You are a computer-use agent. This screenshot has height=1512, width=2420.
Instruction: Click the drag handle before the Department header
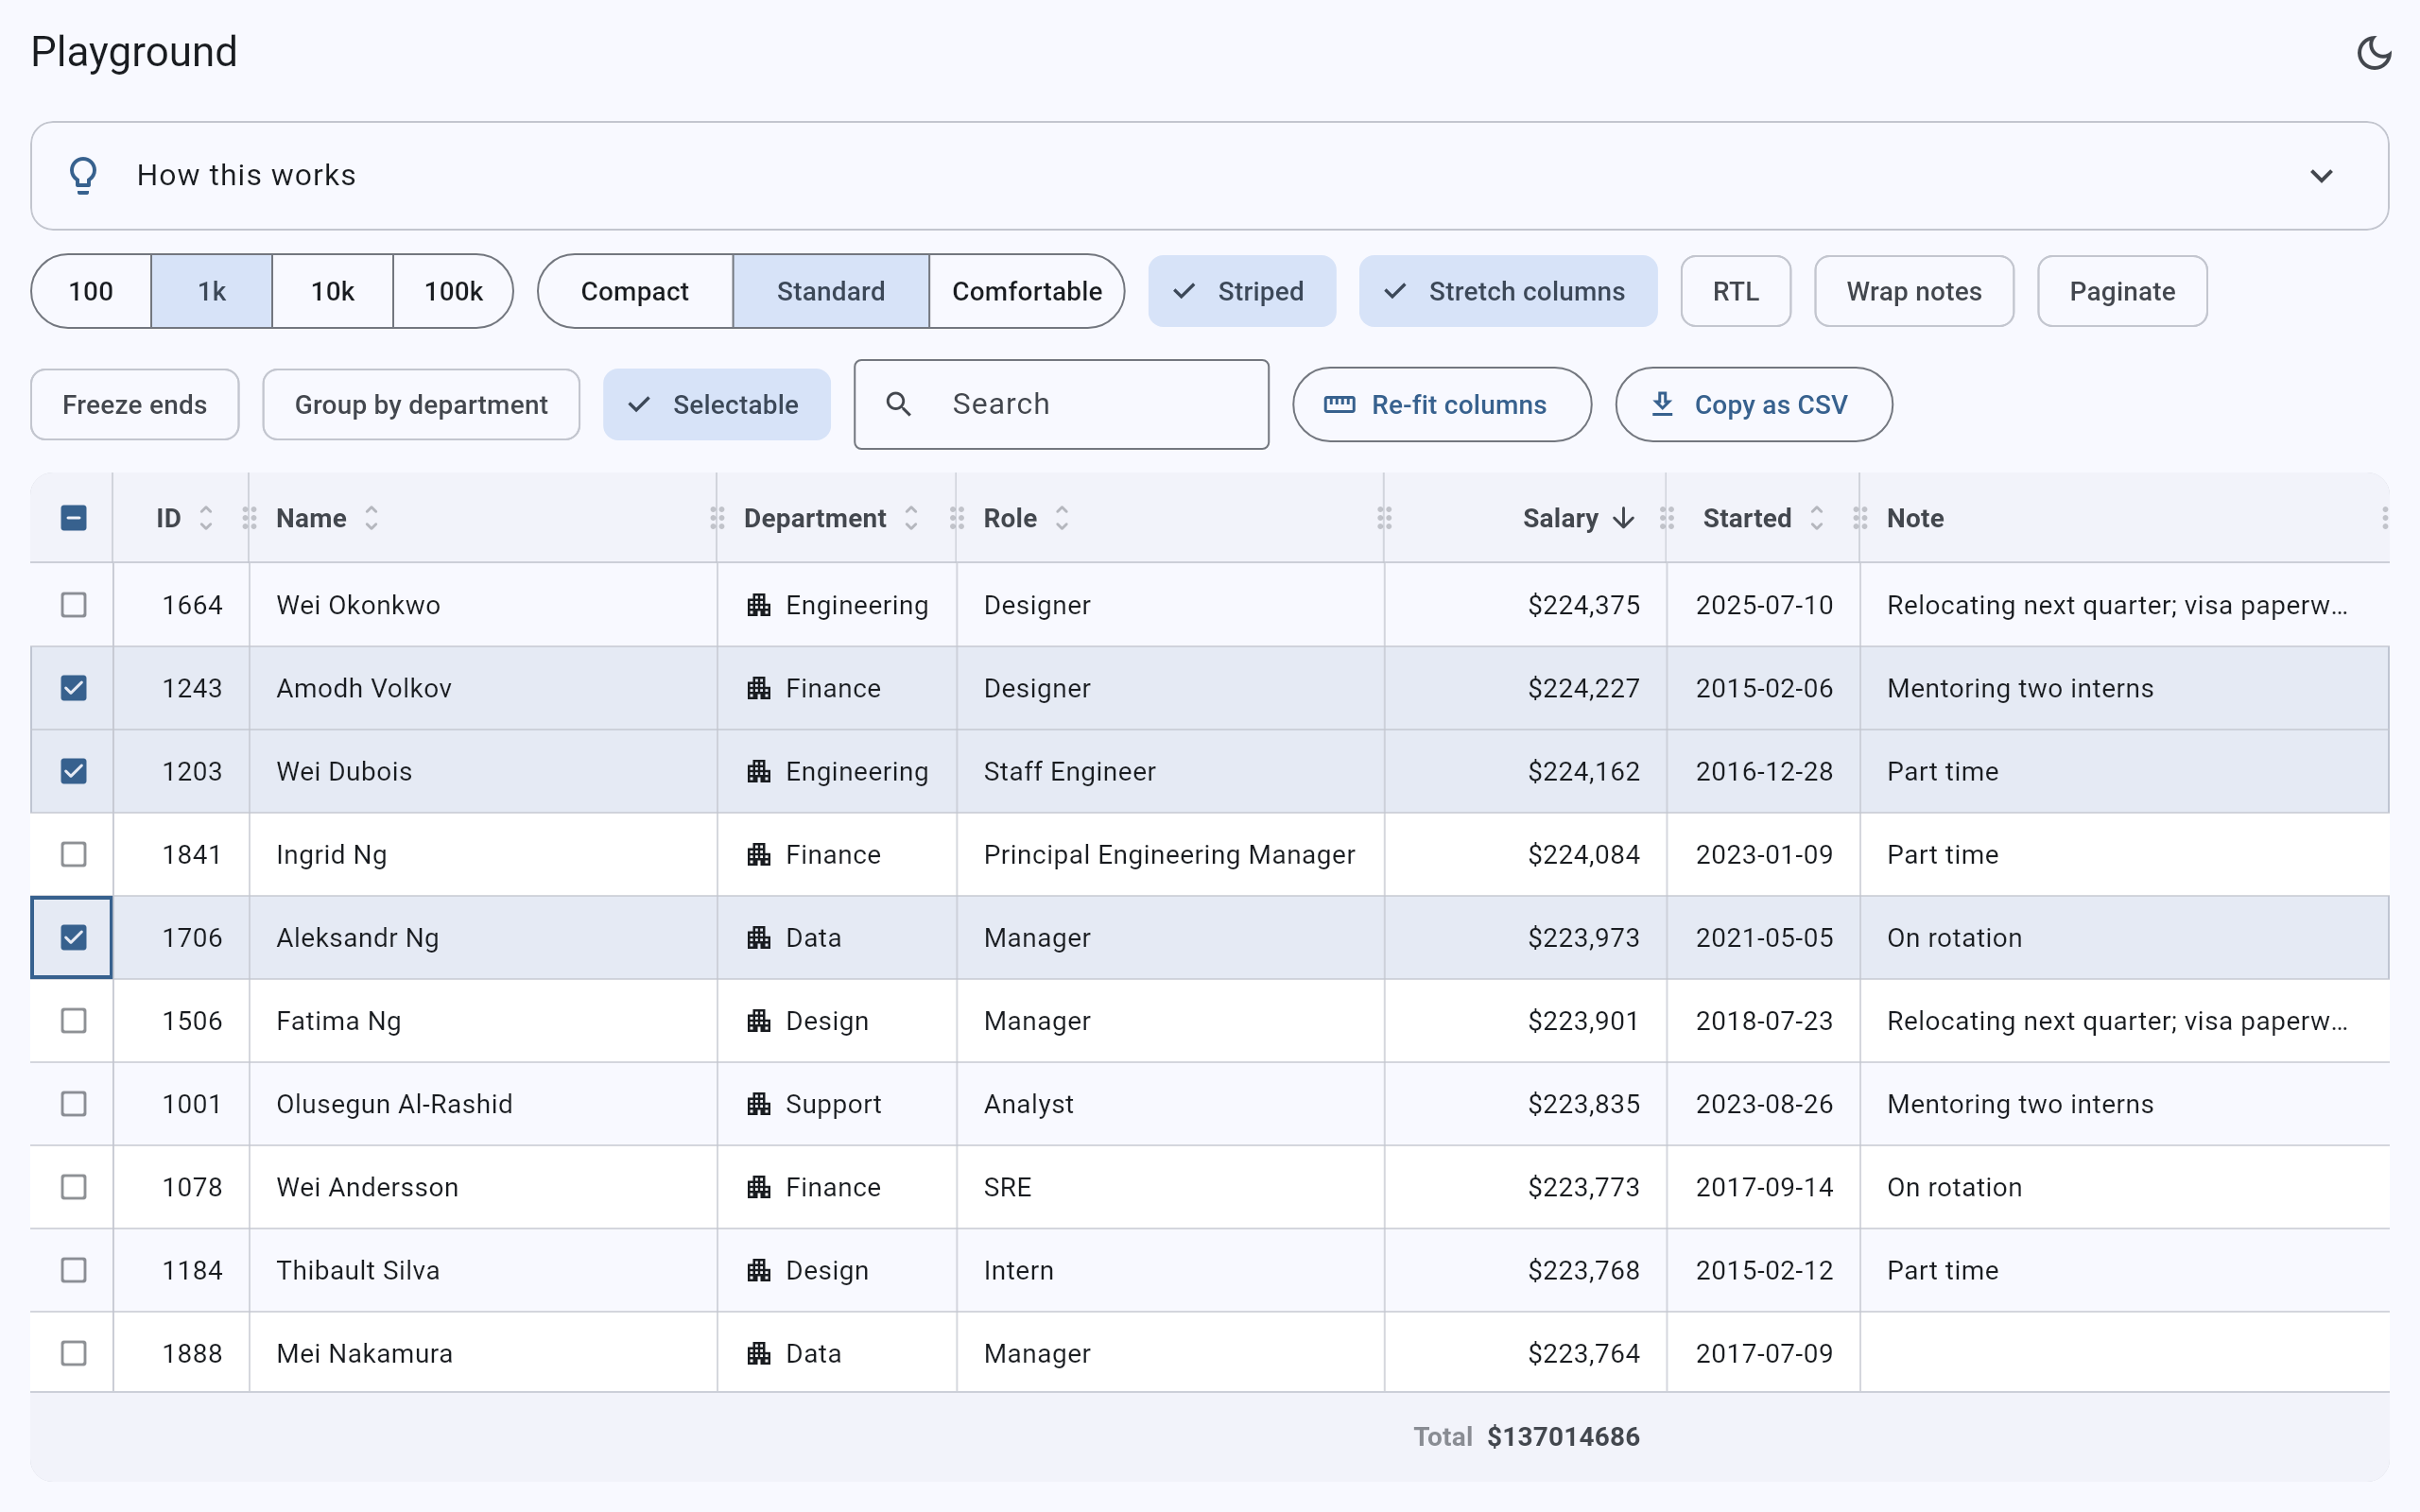(x=717, y=518)
